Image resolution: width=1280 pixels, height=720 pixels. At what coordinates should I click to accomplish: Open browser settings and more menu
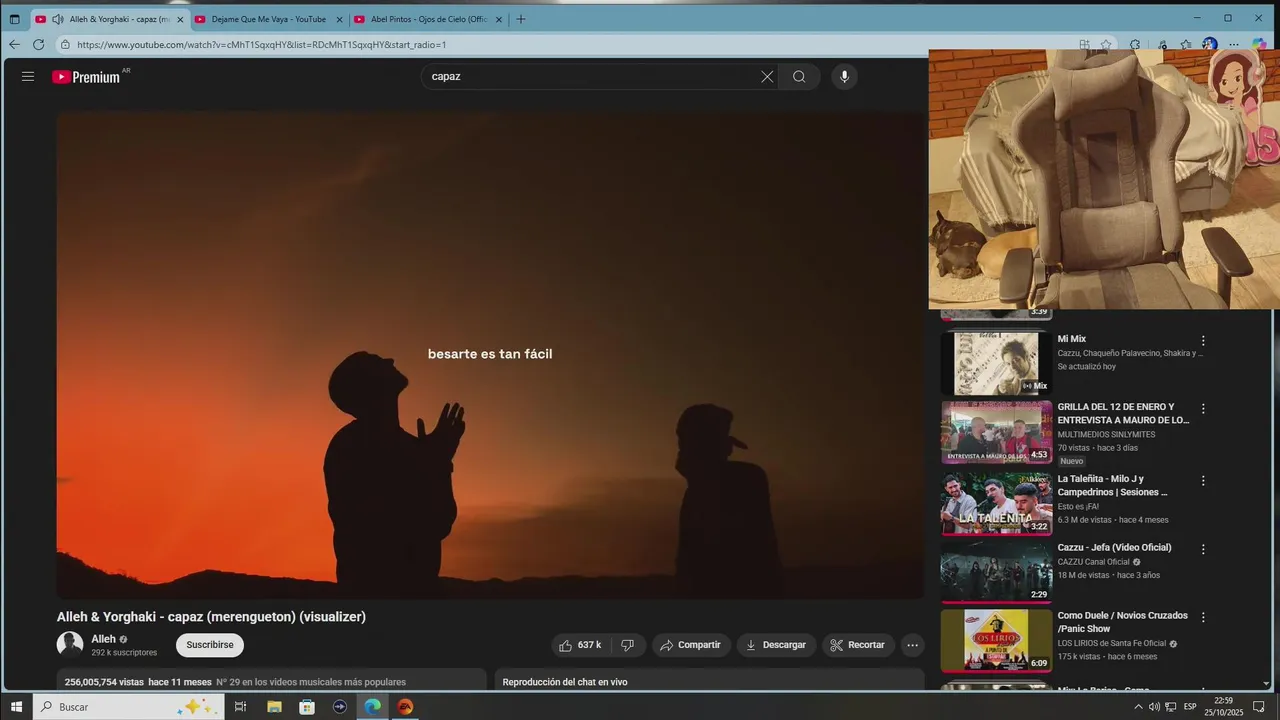click(x=1234, y=44)
